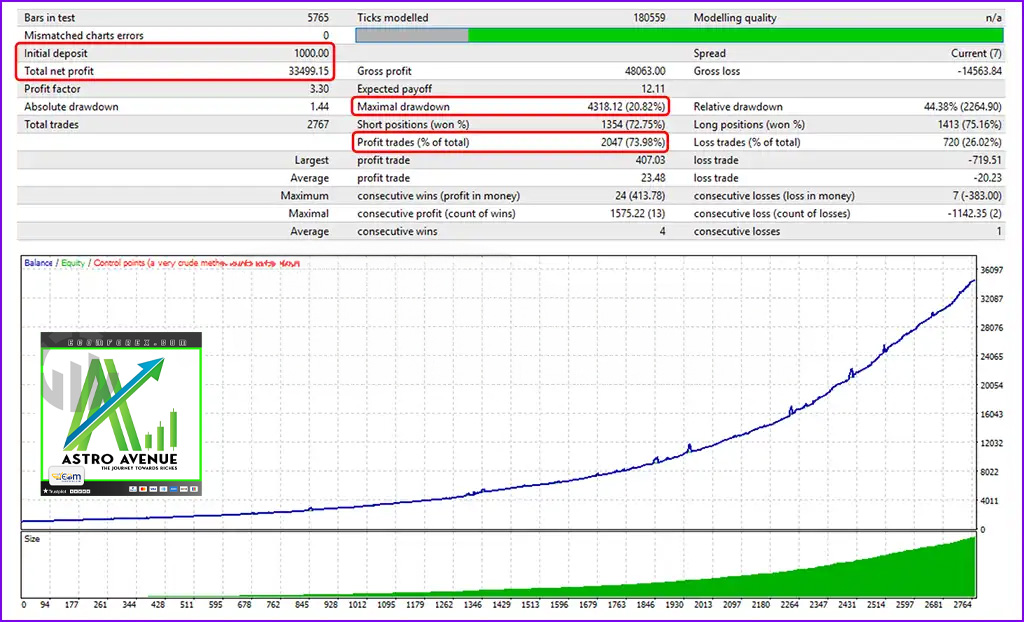Click the 'Total trades' label

[51, 124]
